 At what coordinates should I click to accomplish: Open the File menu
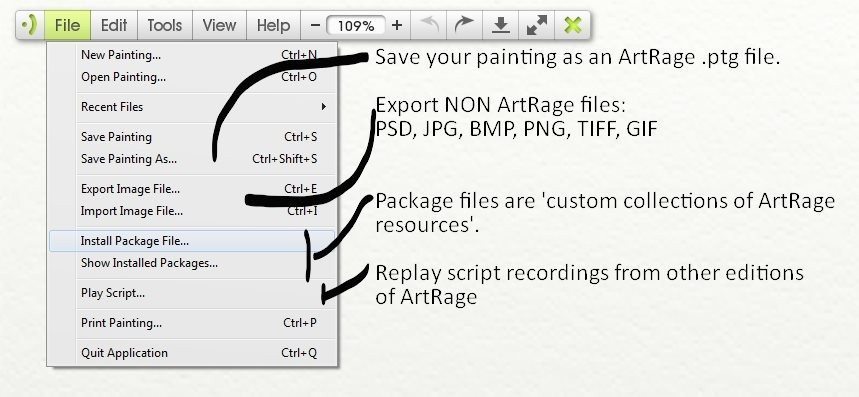tap(67, 25)
